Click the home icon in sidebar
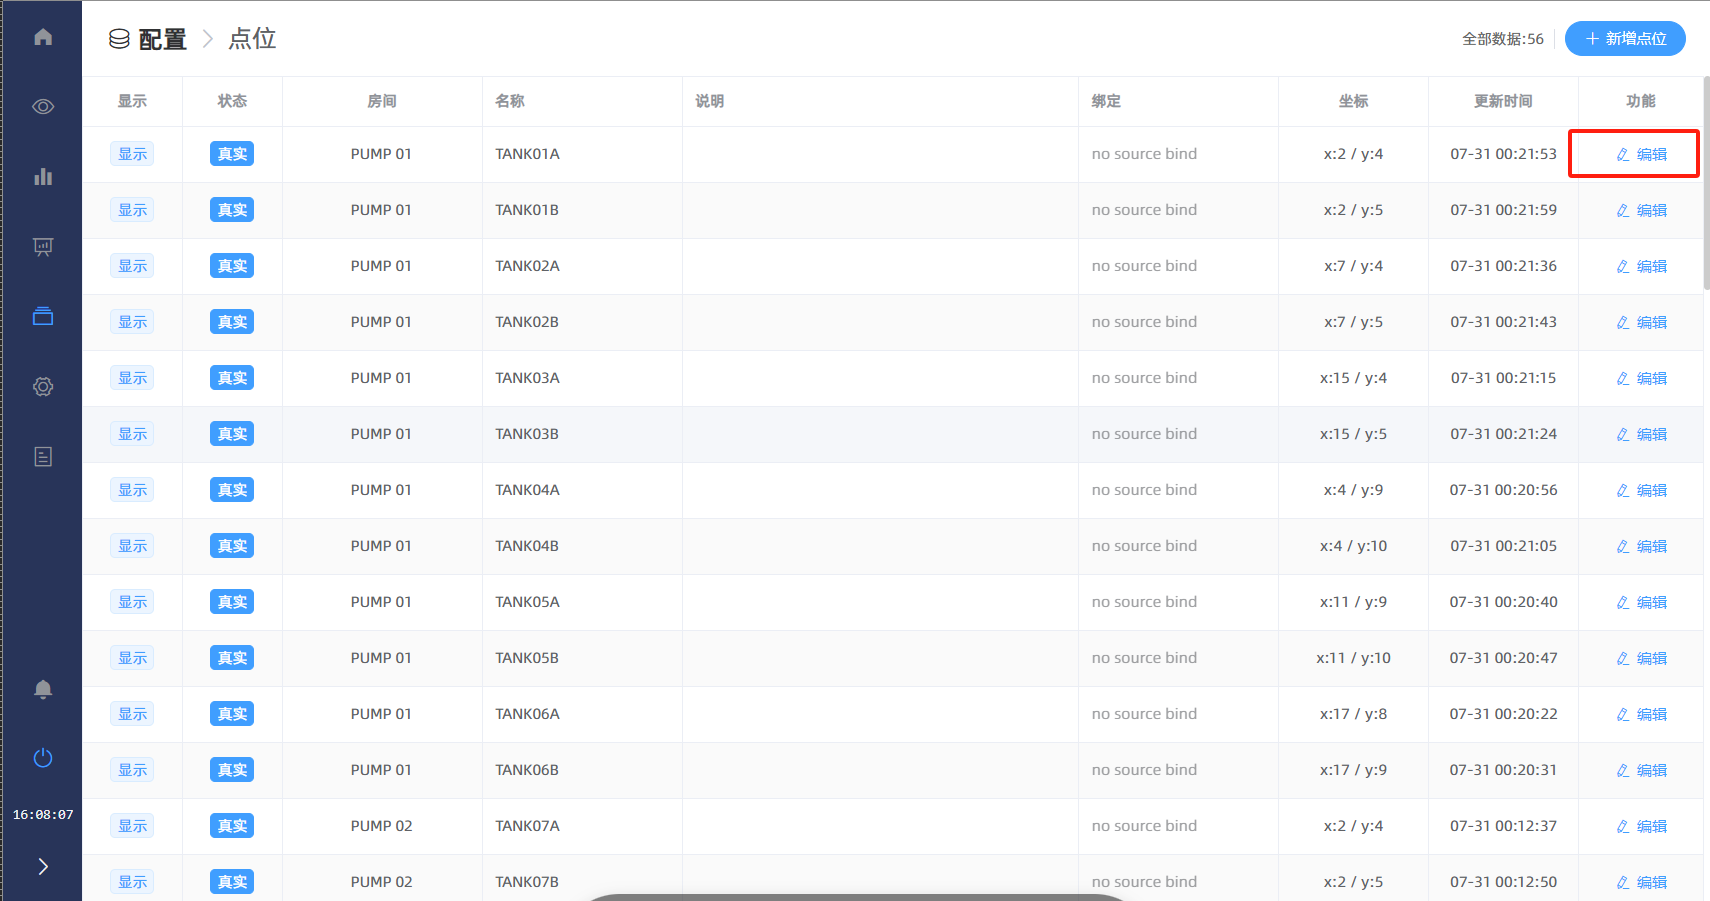1710x901 pixels. tap(43, 37)
